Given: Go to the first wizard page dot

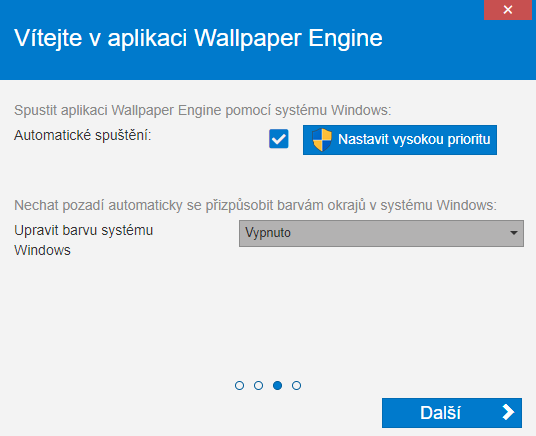Looking at the screenshot, I should pyautogui.click(x=239, y=385).
